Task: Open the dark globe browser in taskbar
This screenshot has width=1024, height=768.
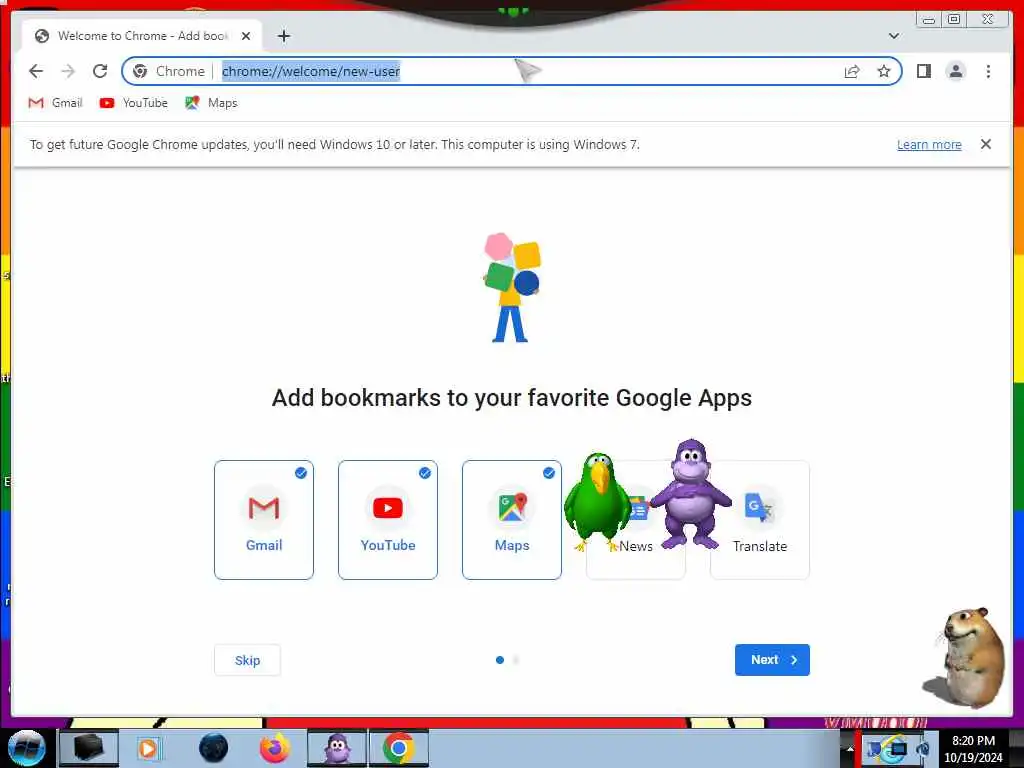Action: pos(213,748)
